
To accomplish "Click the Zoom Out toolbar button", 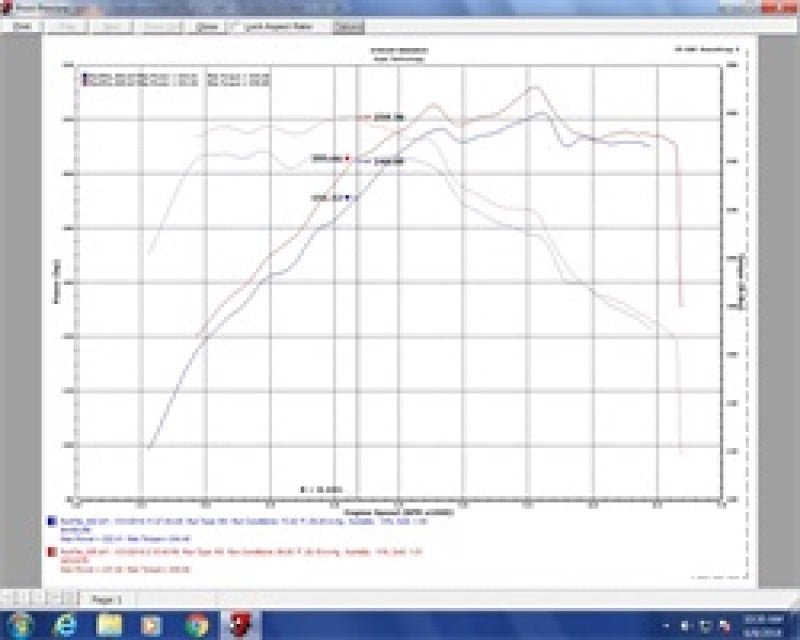I will [155, 29].
